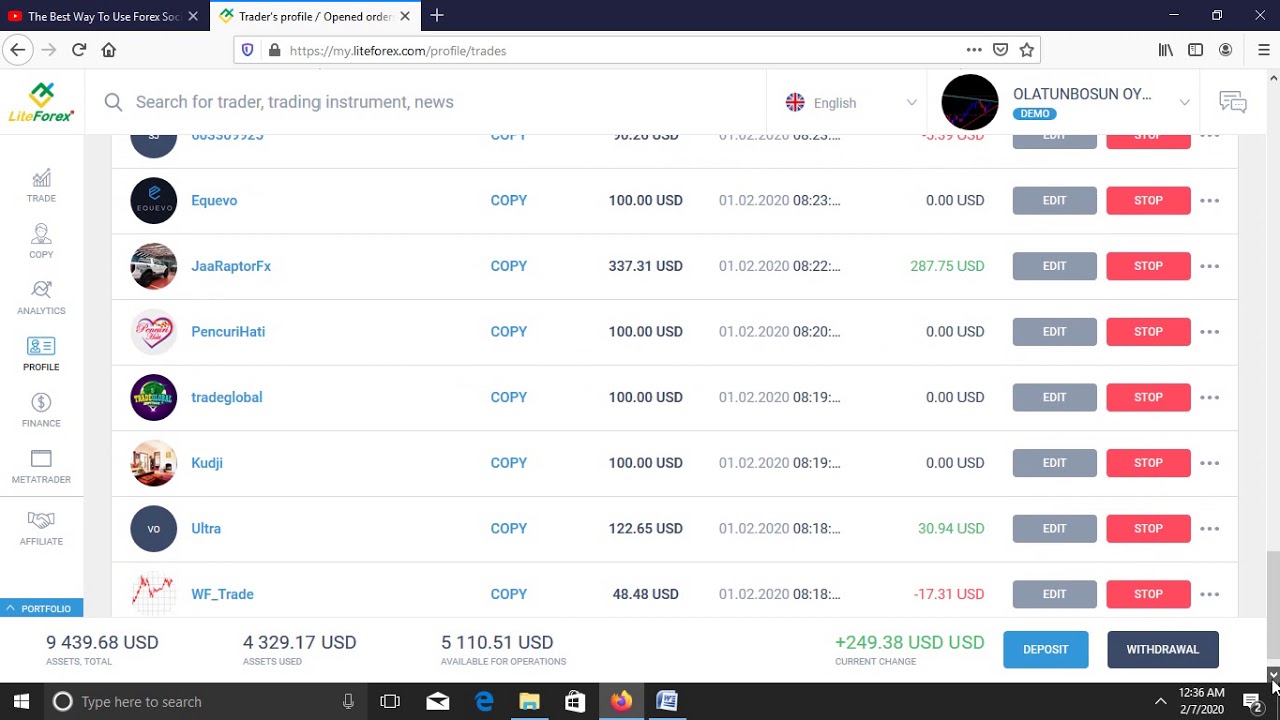
Task: Open WF_Trade trader link
Action: click(x=222, y=594)
